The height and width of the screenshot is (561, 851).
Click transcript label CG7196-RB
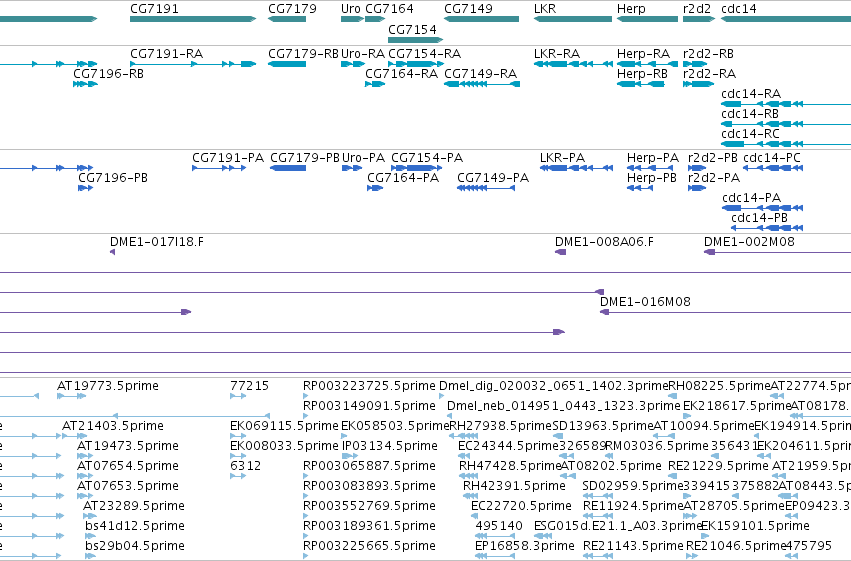tap(109, 74)
